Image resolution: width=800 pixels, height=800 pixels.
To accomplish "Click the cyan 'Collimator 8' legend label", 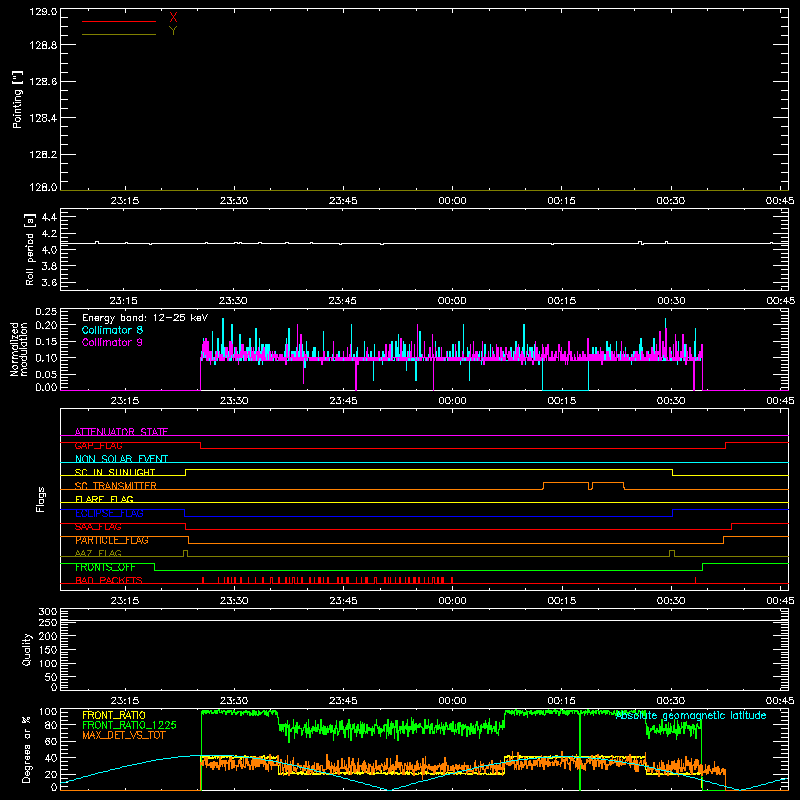I will [112, 330].
